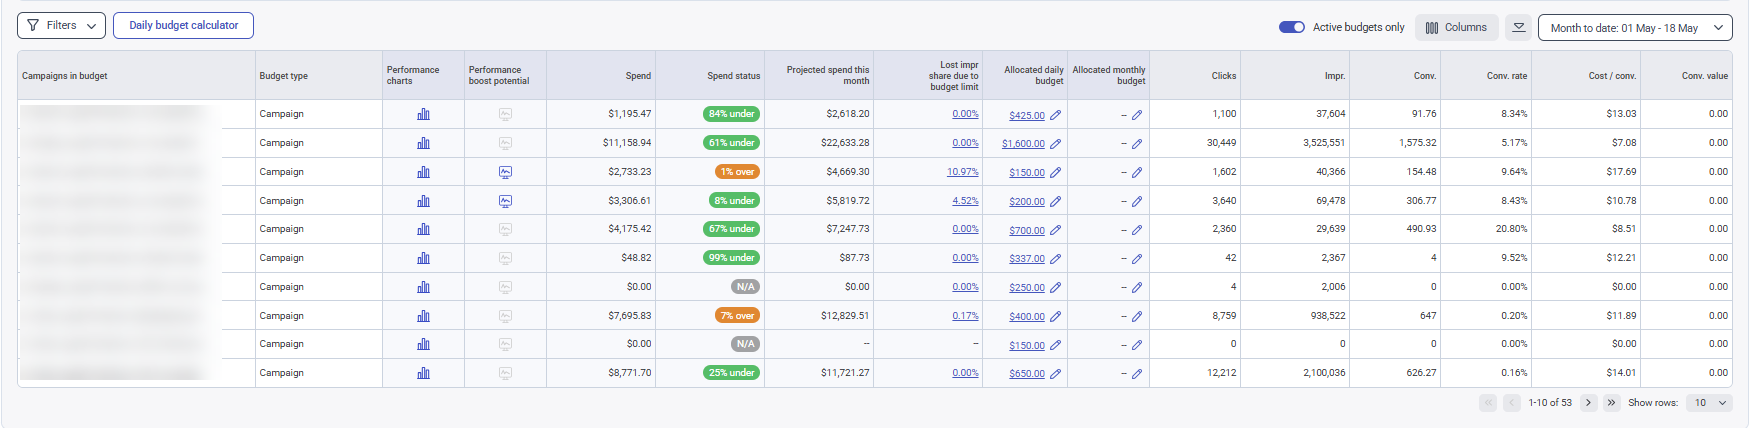Open the Filters dropdown

click(61, 25)
